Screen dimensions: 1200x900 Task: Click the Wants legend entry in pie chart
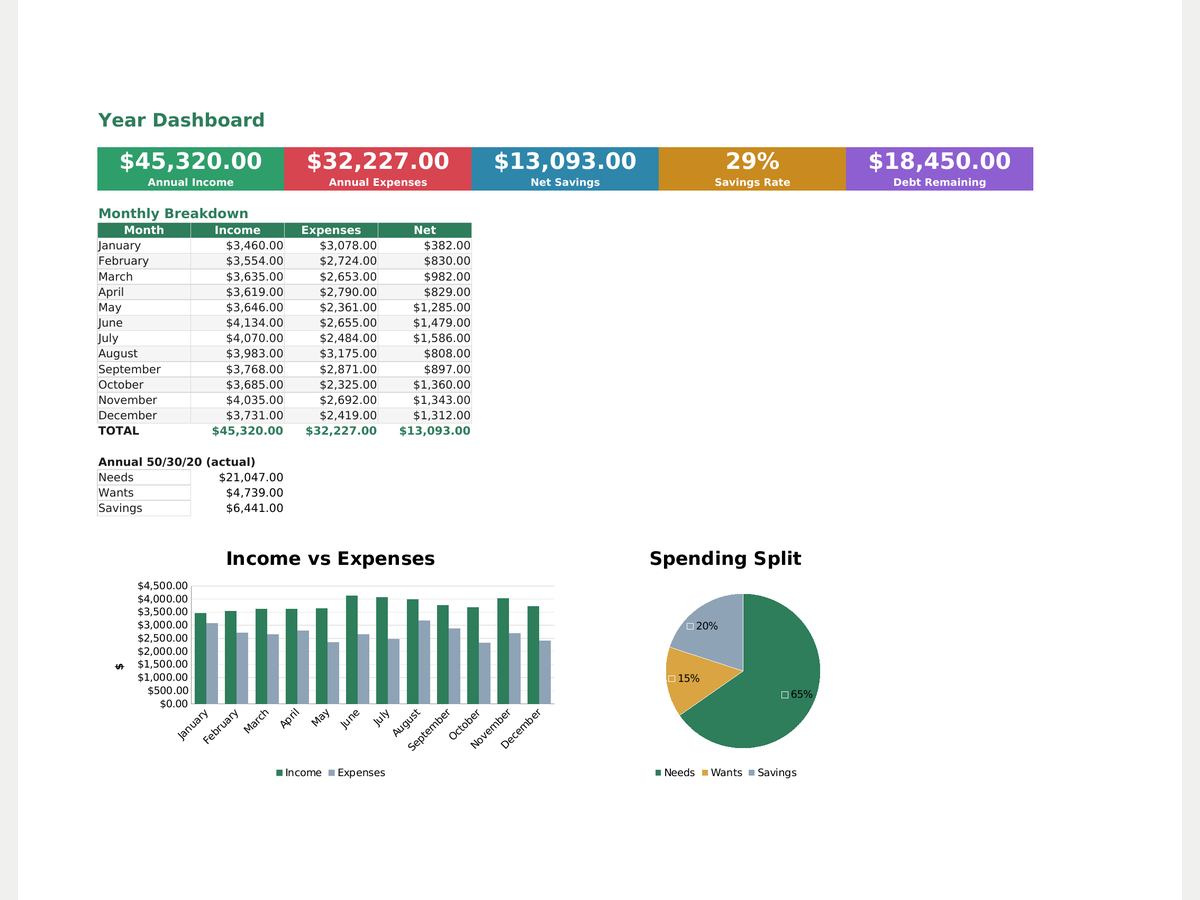[722, 773]
